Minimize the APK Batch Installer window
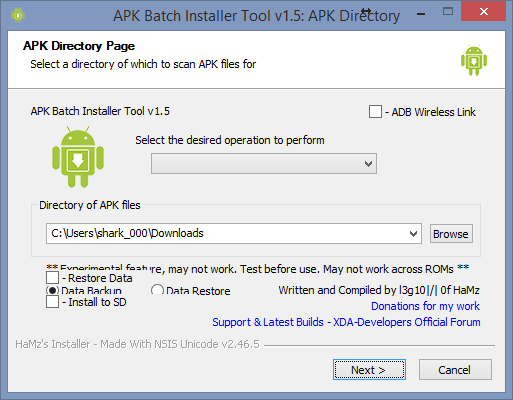 pos(421,13)
